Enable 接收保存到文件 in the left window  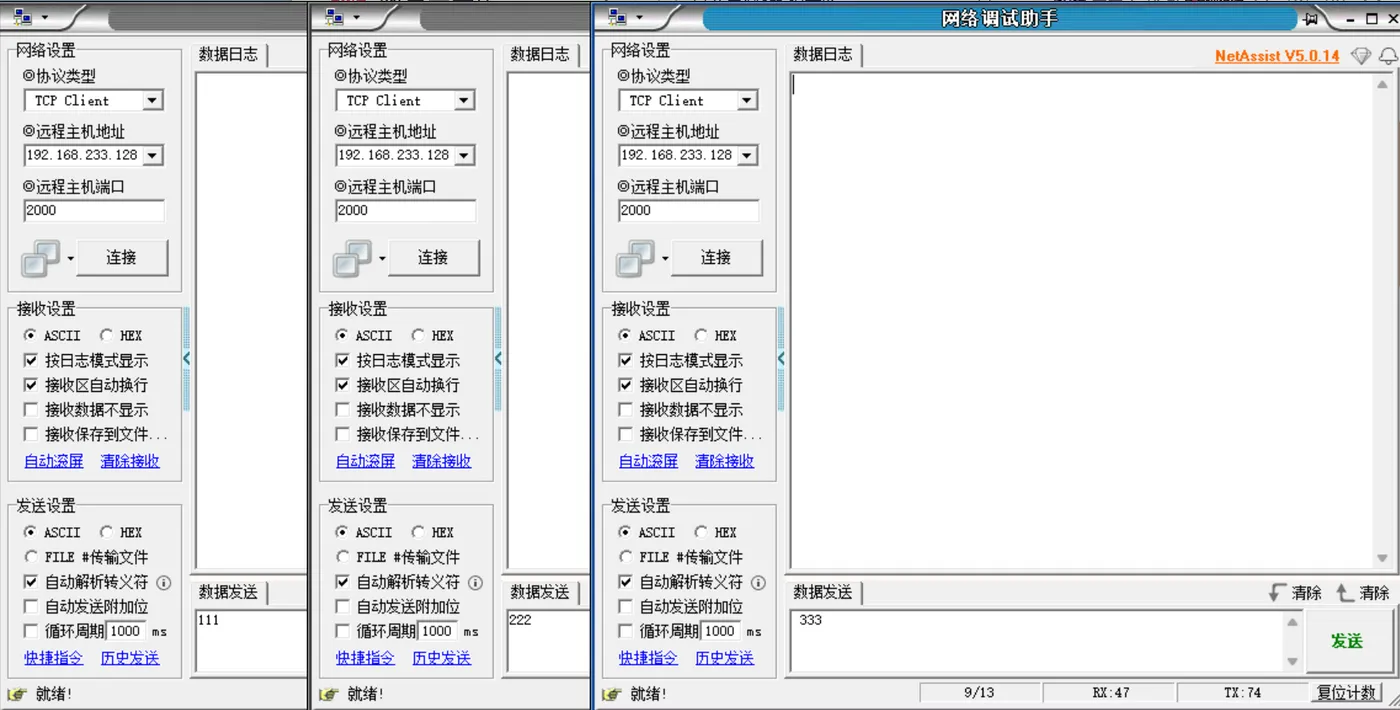point(31,434)
